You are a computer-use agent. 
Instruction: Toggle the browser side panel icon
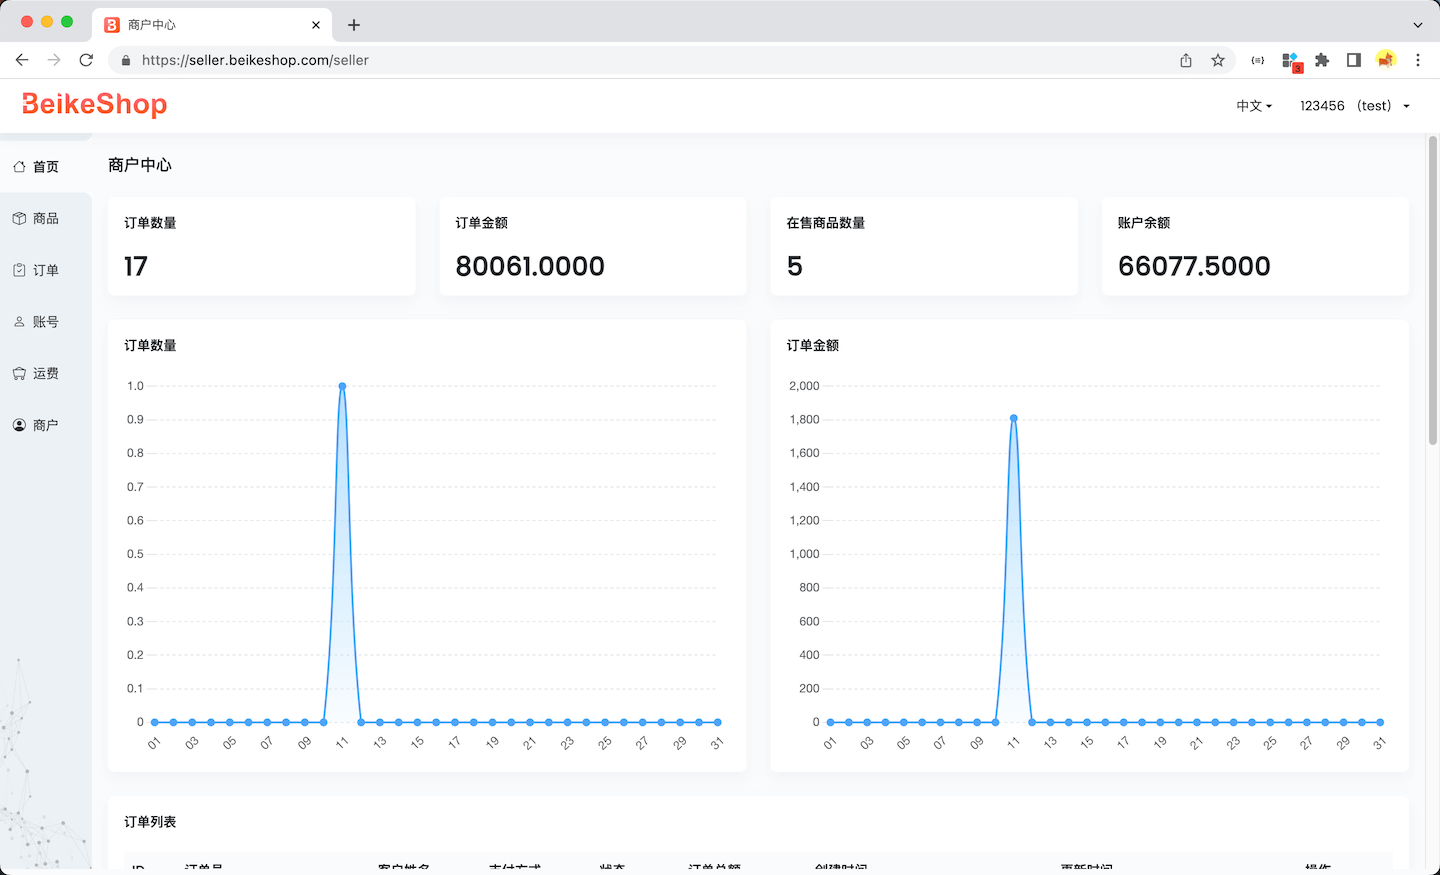pyautogui.click(x=1354, y=60)
